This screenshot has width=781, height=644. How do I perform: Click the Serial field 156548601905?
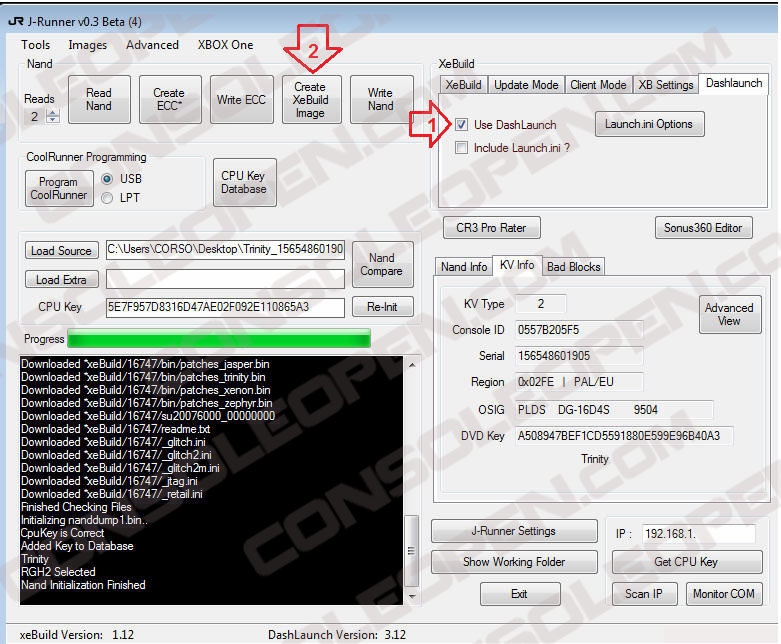point(579,356)
